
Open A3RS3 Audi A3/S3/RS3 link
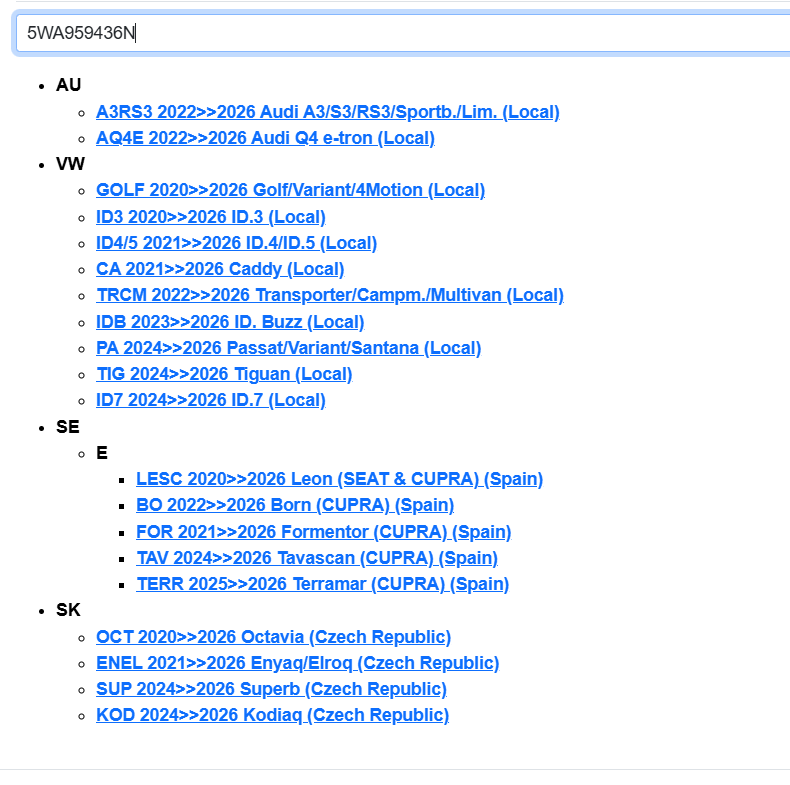click(x=328, y=112)
